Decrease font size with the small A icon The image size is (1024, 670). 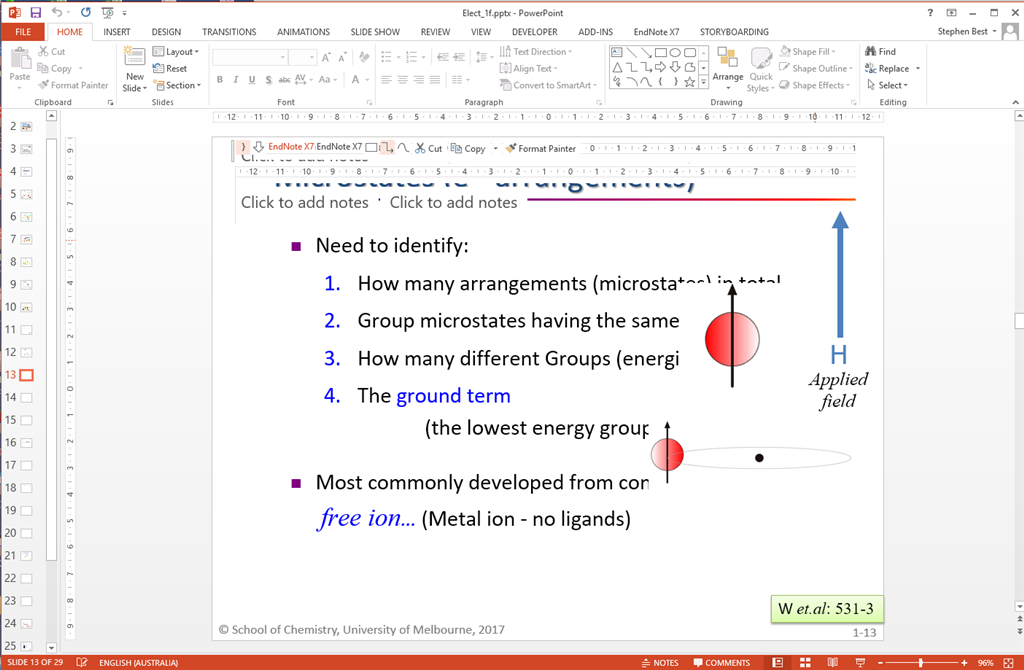[342, 57]
